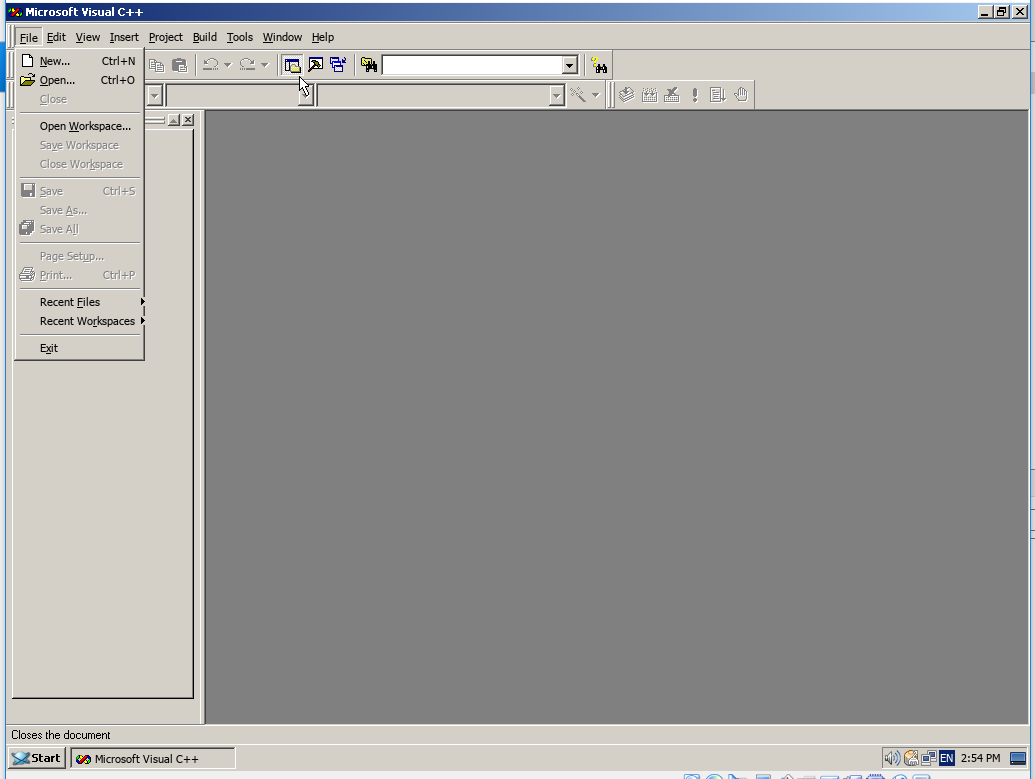Click the WizardBar actions wand icon

point(578,95)
